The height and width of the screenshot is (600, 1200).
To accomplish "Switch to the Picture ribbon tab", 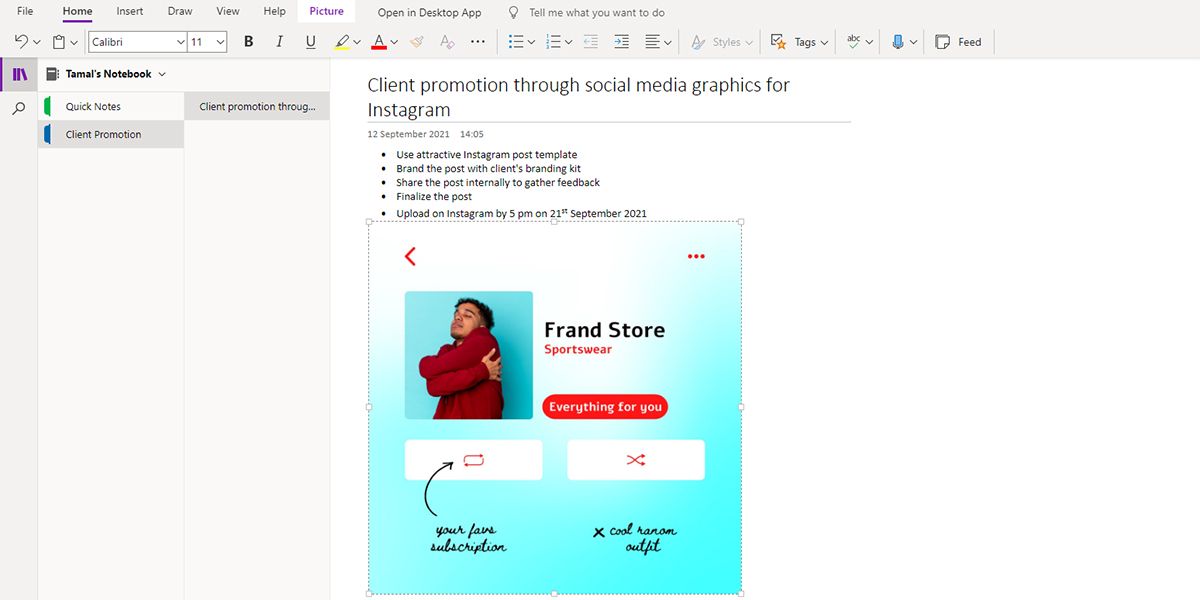I will (326, 11).
